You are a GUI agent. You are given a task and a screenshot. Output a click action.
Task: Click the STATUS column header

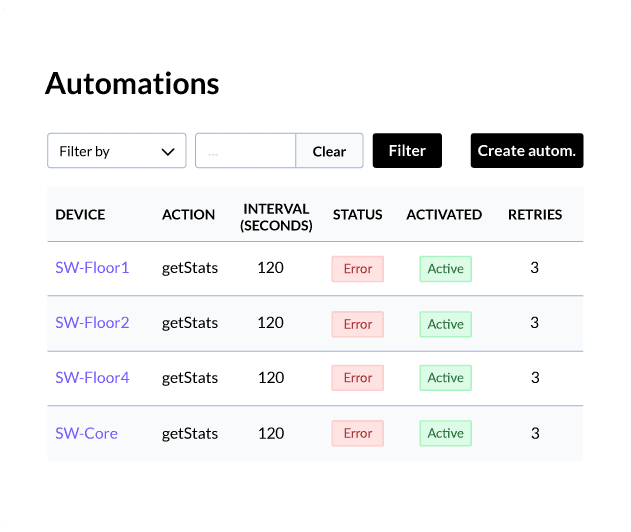click(x=357, y=215)
